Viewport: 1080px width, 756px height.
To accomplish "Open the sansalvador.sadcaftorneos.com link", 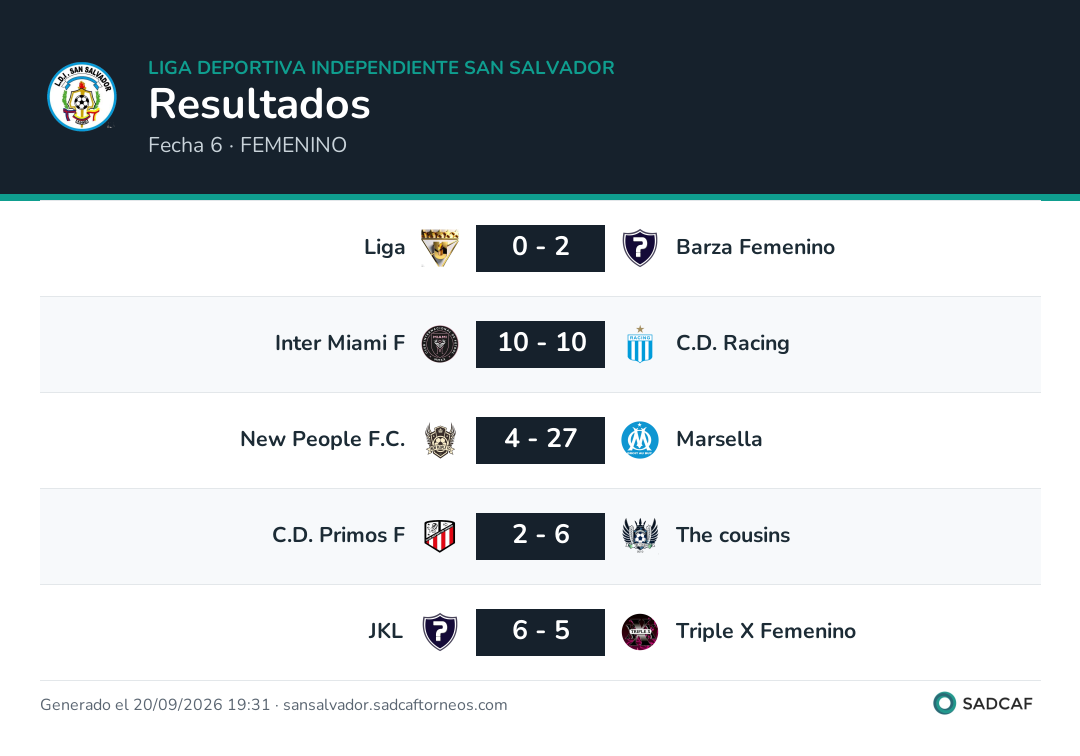I will pos(395,705).
